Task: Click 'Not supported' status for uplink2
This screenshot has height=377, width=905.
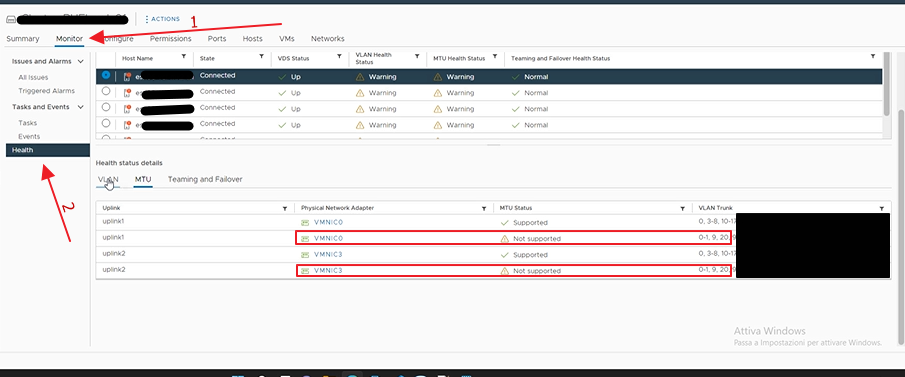Action: coord(537,271)
